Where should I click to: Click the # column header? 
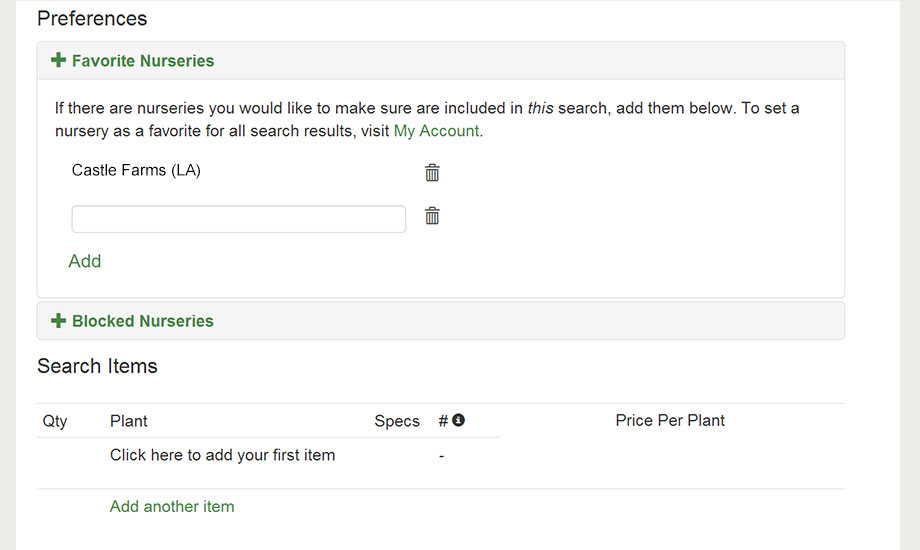point(443,421)
